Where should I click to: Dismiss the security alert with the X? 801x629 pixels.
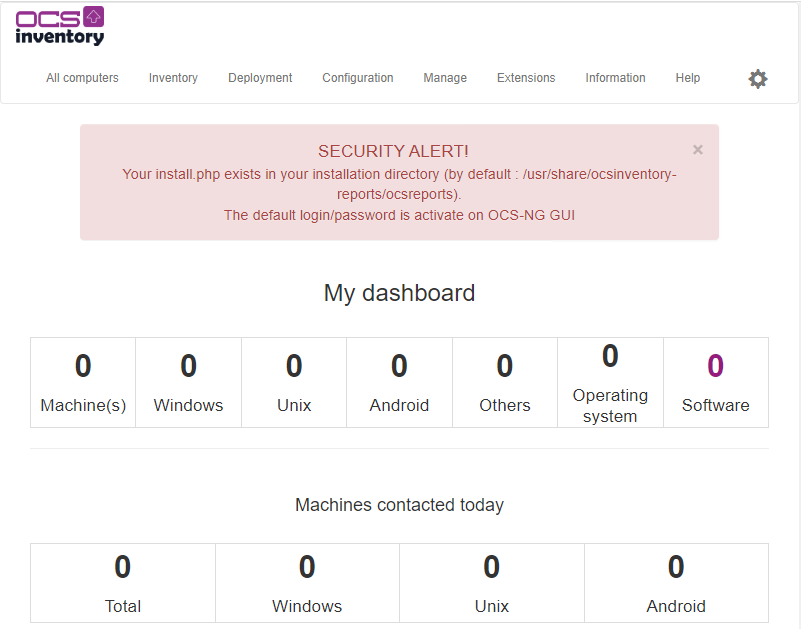(698, 150)
